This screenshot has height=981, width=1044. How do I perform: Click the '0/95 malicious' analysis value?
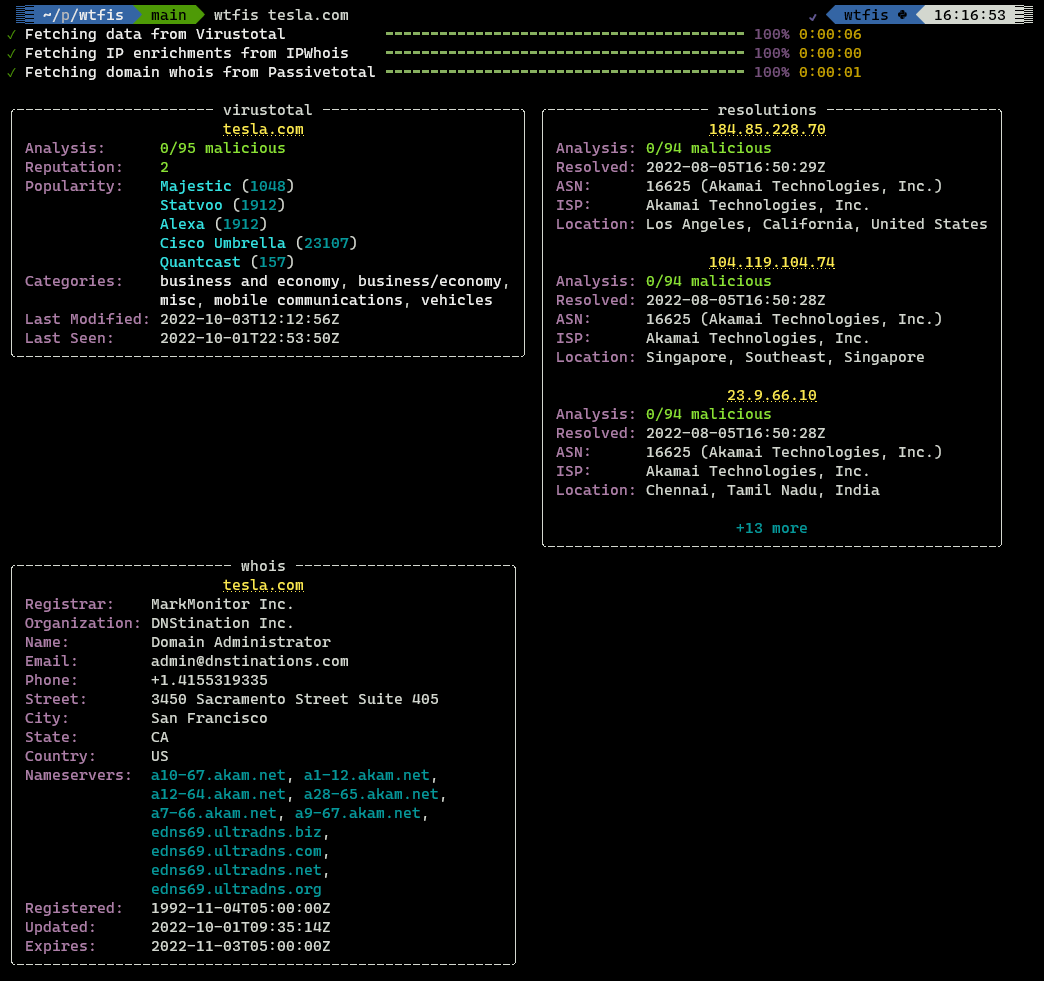(x=222, y=149)
